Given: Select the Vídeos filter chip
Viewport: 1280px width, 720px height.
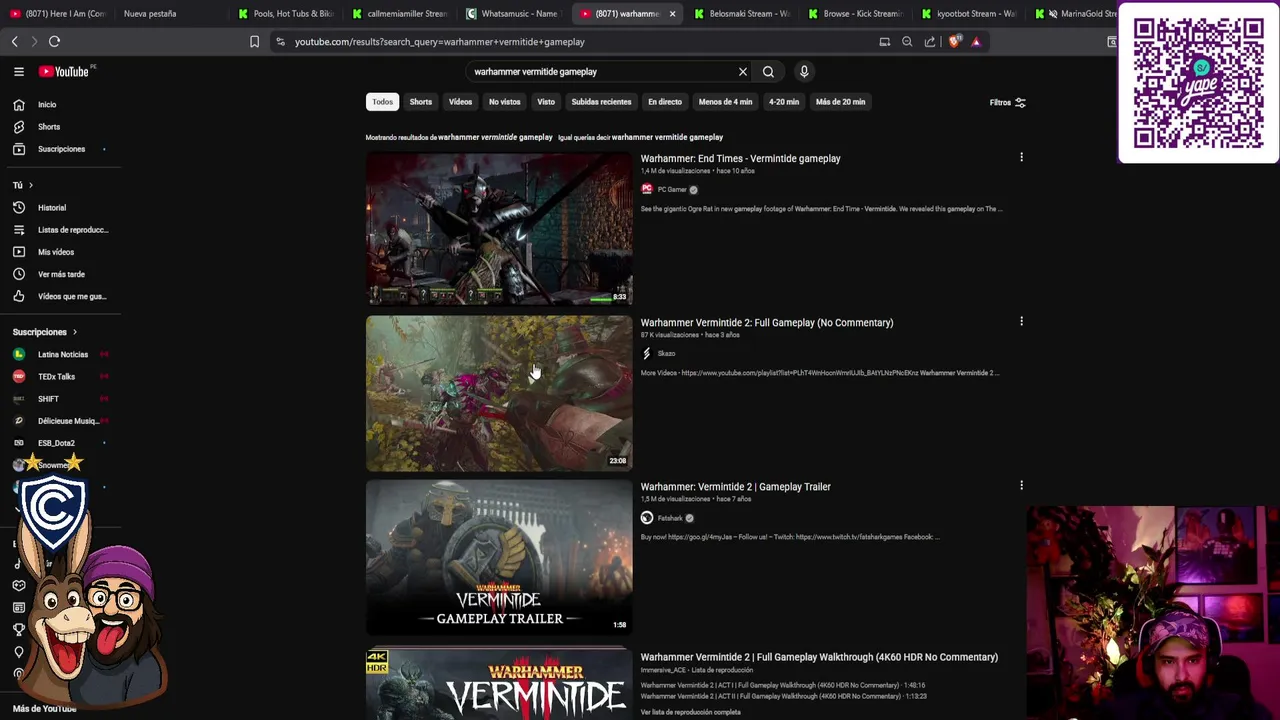Looking at the screenshot, I should (460, 102).
